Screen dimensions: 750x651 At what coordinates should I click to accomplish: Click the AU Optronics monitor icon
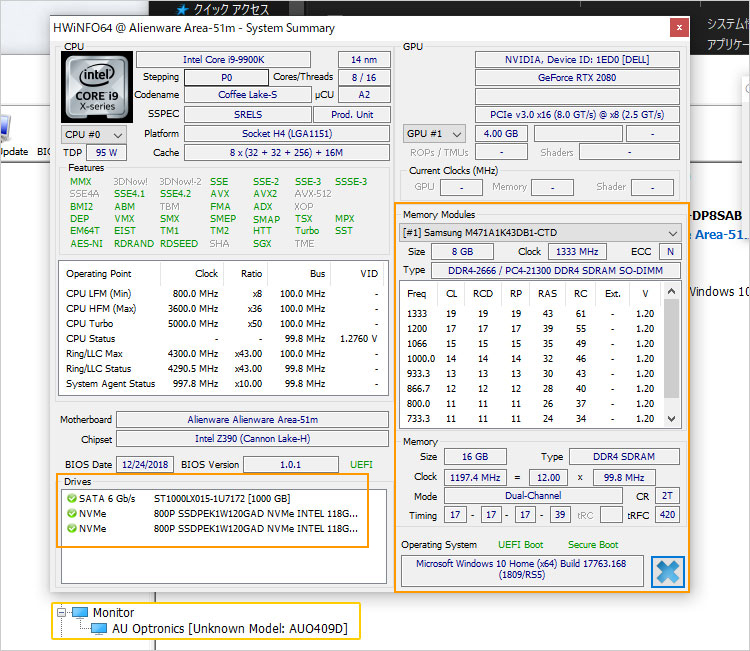[x=99, y=629]
